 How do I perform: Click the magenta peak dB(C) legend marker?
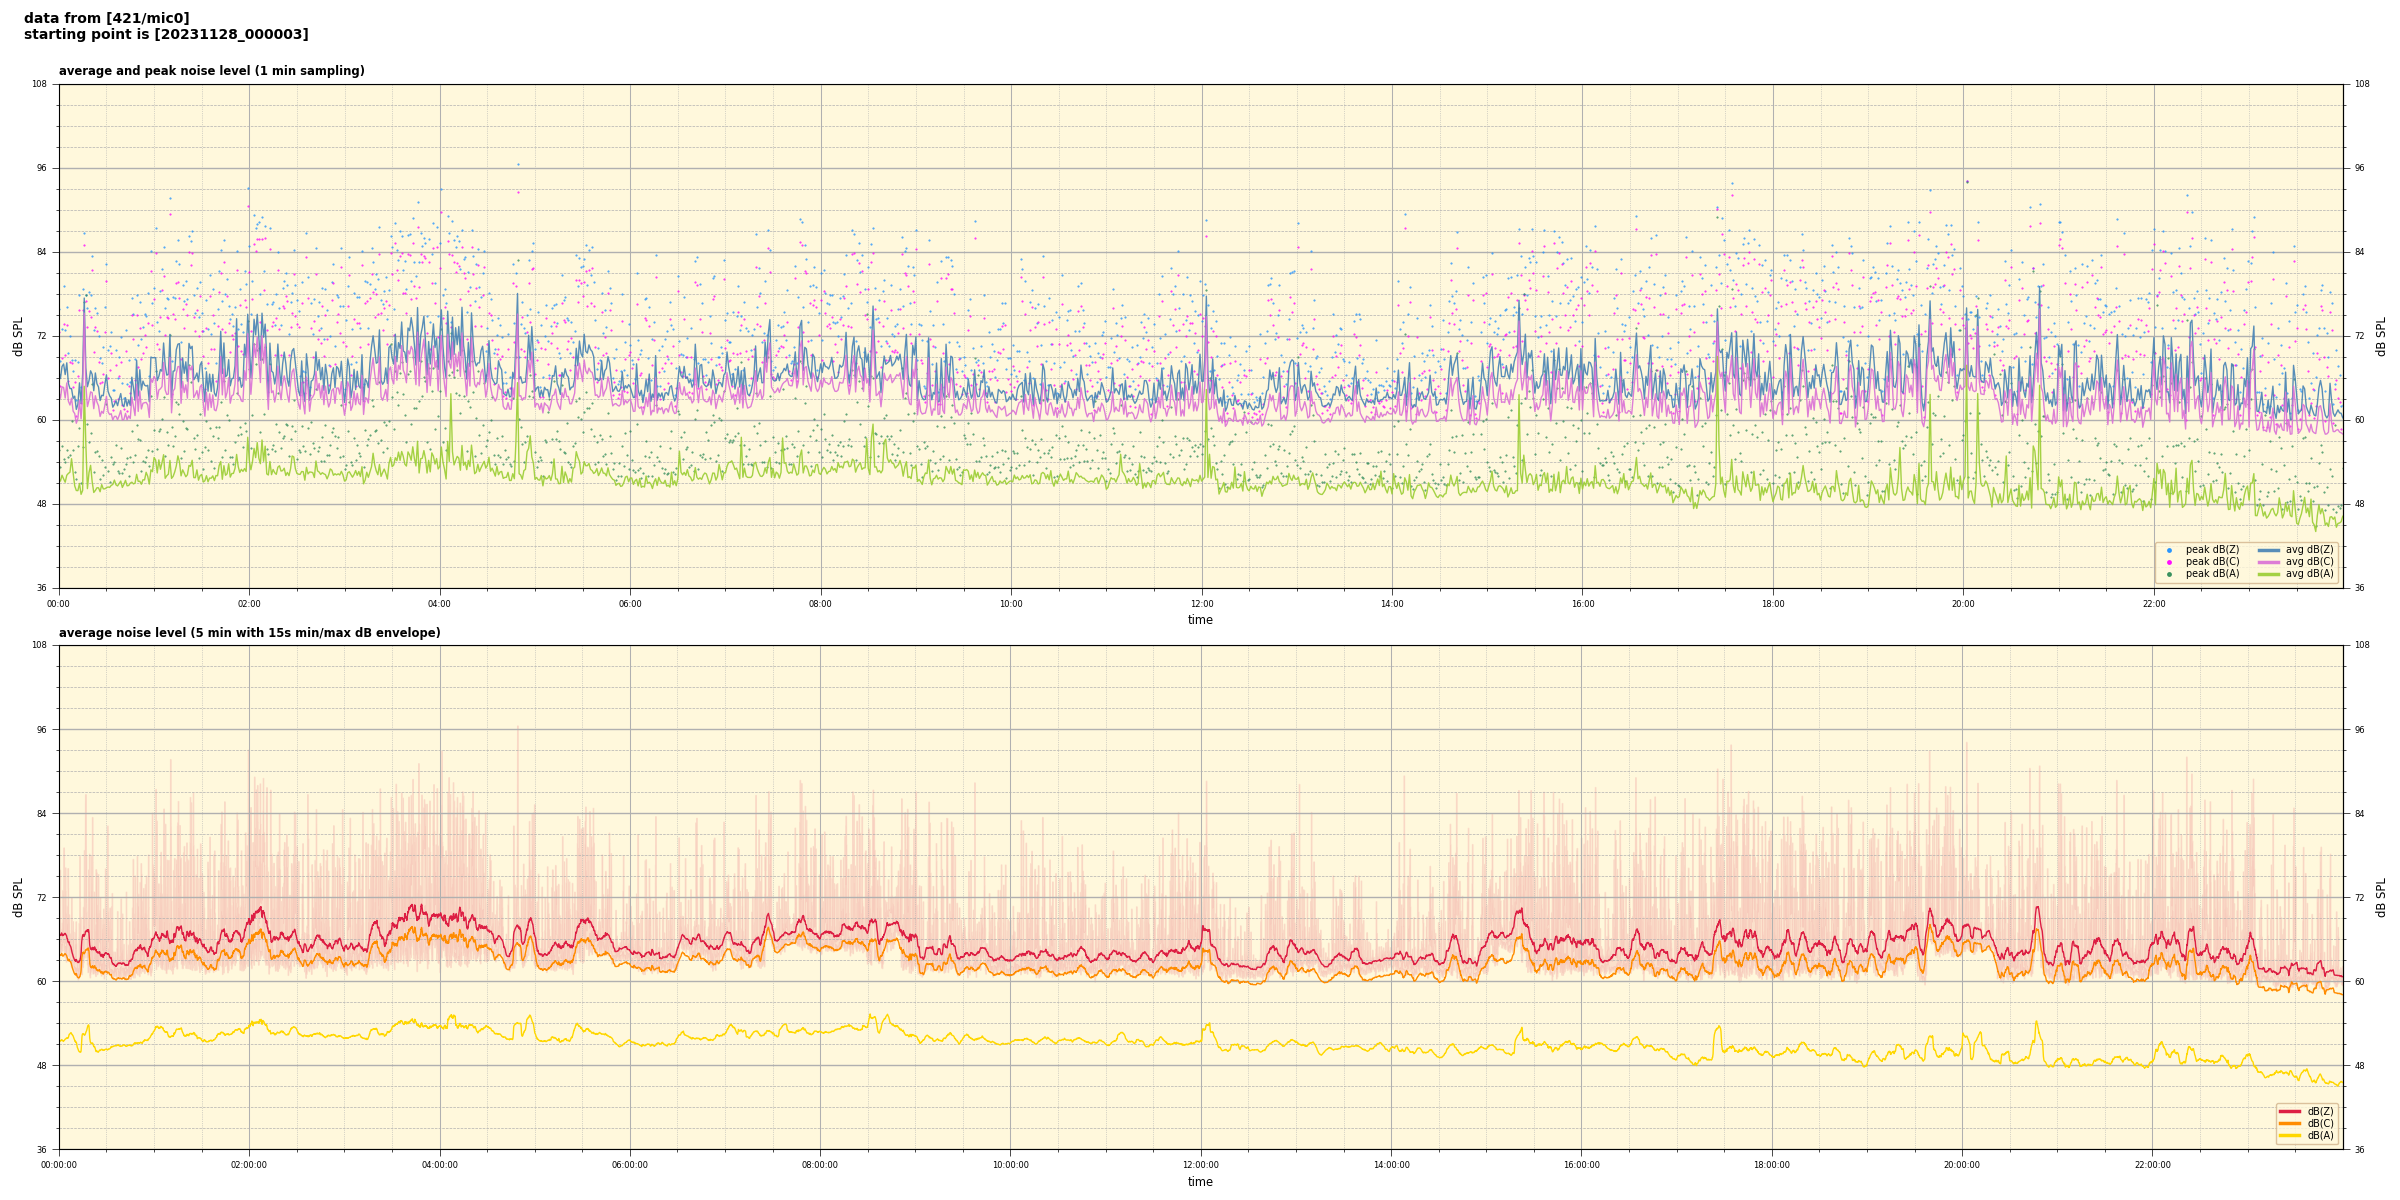tap(2169, 562)
